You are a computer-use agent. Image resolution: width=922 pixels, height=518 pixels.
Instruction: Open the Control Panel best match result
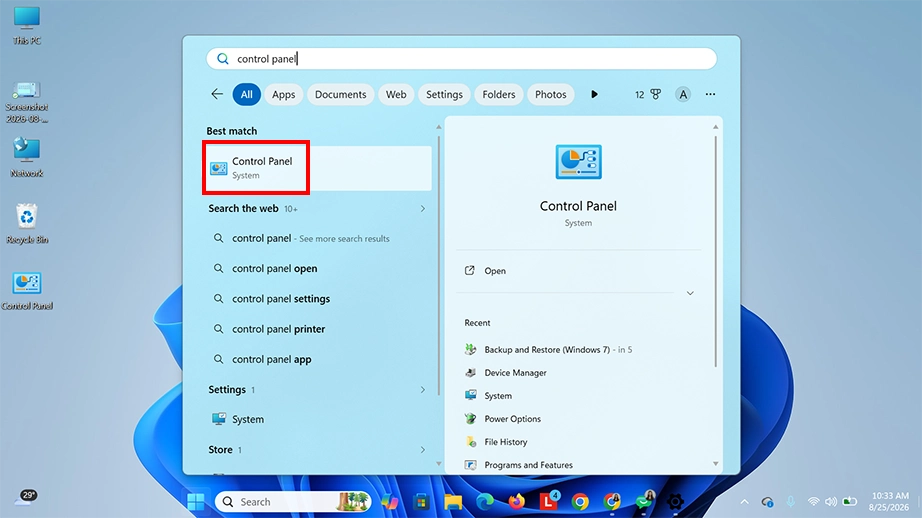318,168
